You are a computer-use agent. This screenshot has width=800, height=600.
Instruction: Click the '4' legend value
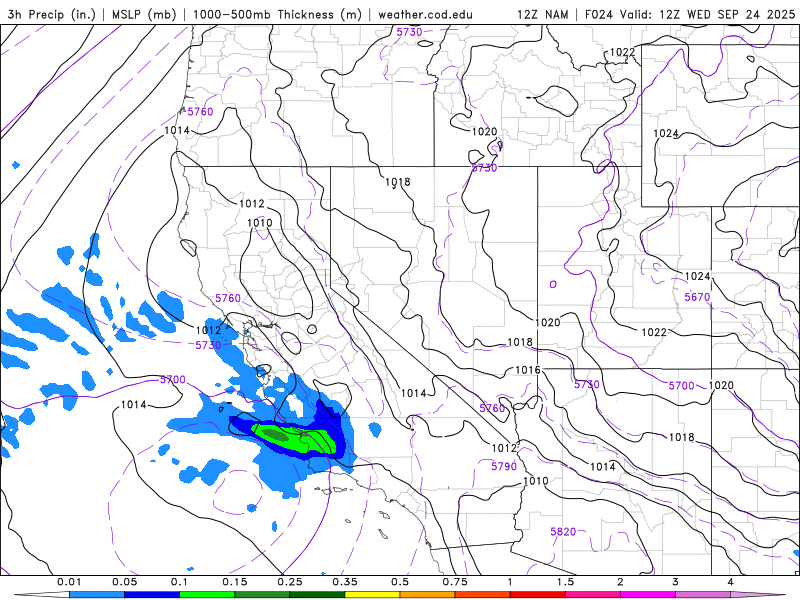pos(731,582)
